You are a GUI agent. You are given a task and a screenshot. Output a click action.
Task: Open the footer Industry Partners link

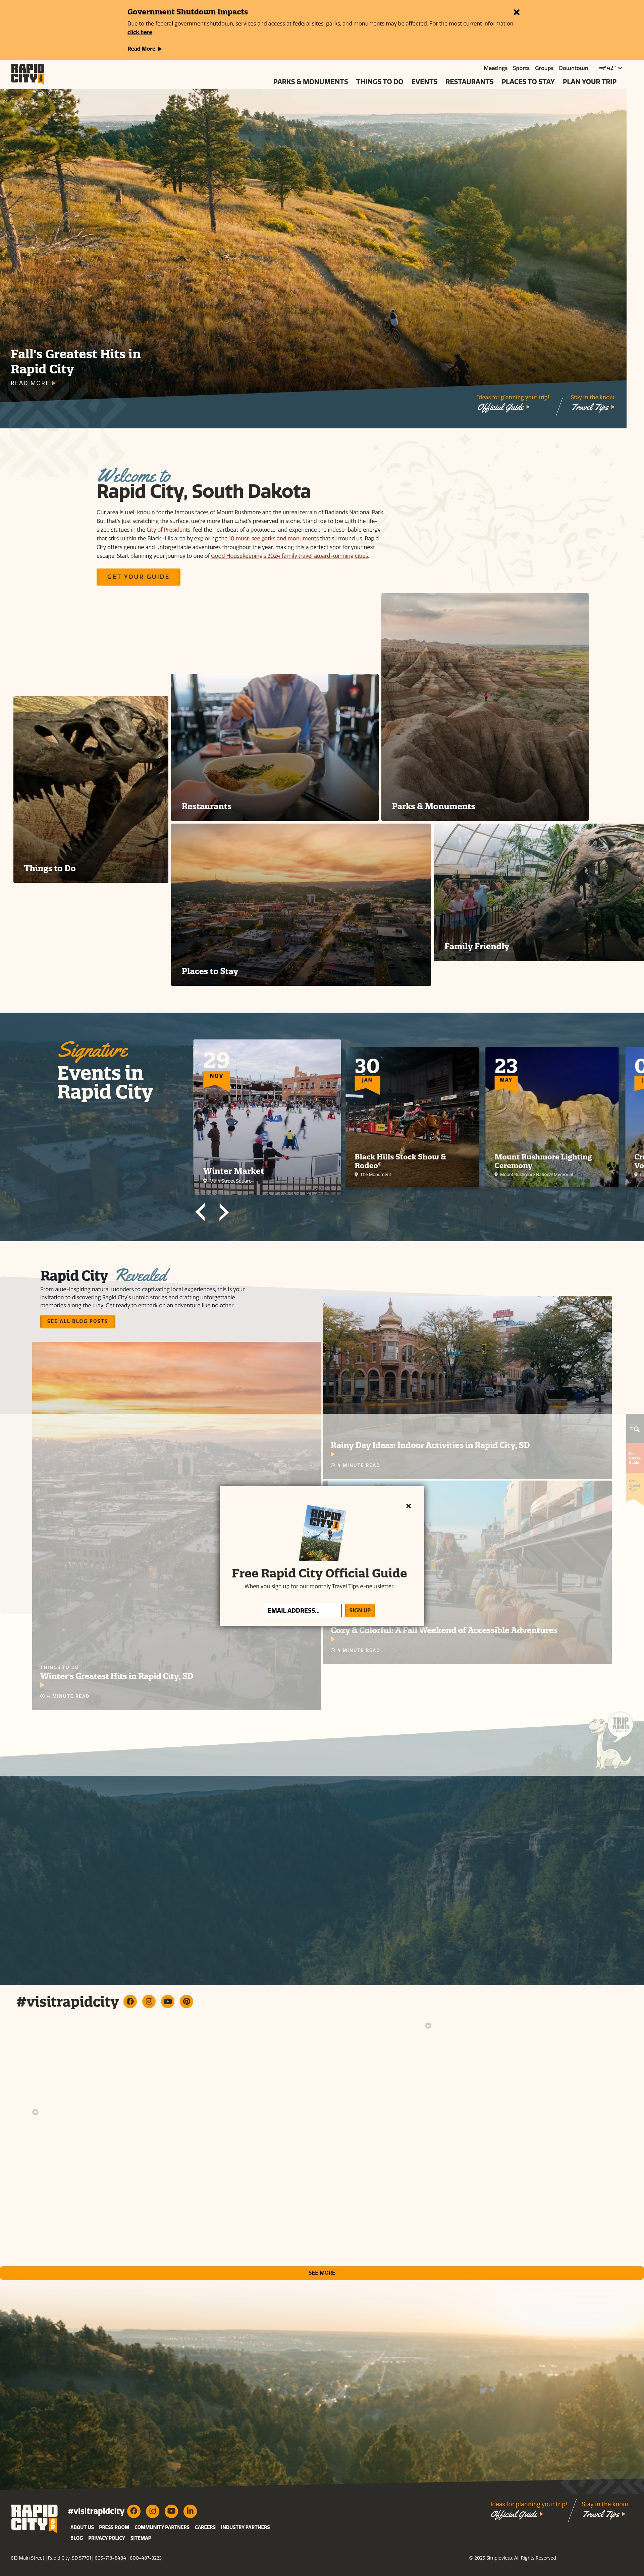tap(245, 2527)
